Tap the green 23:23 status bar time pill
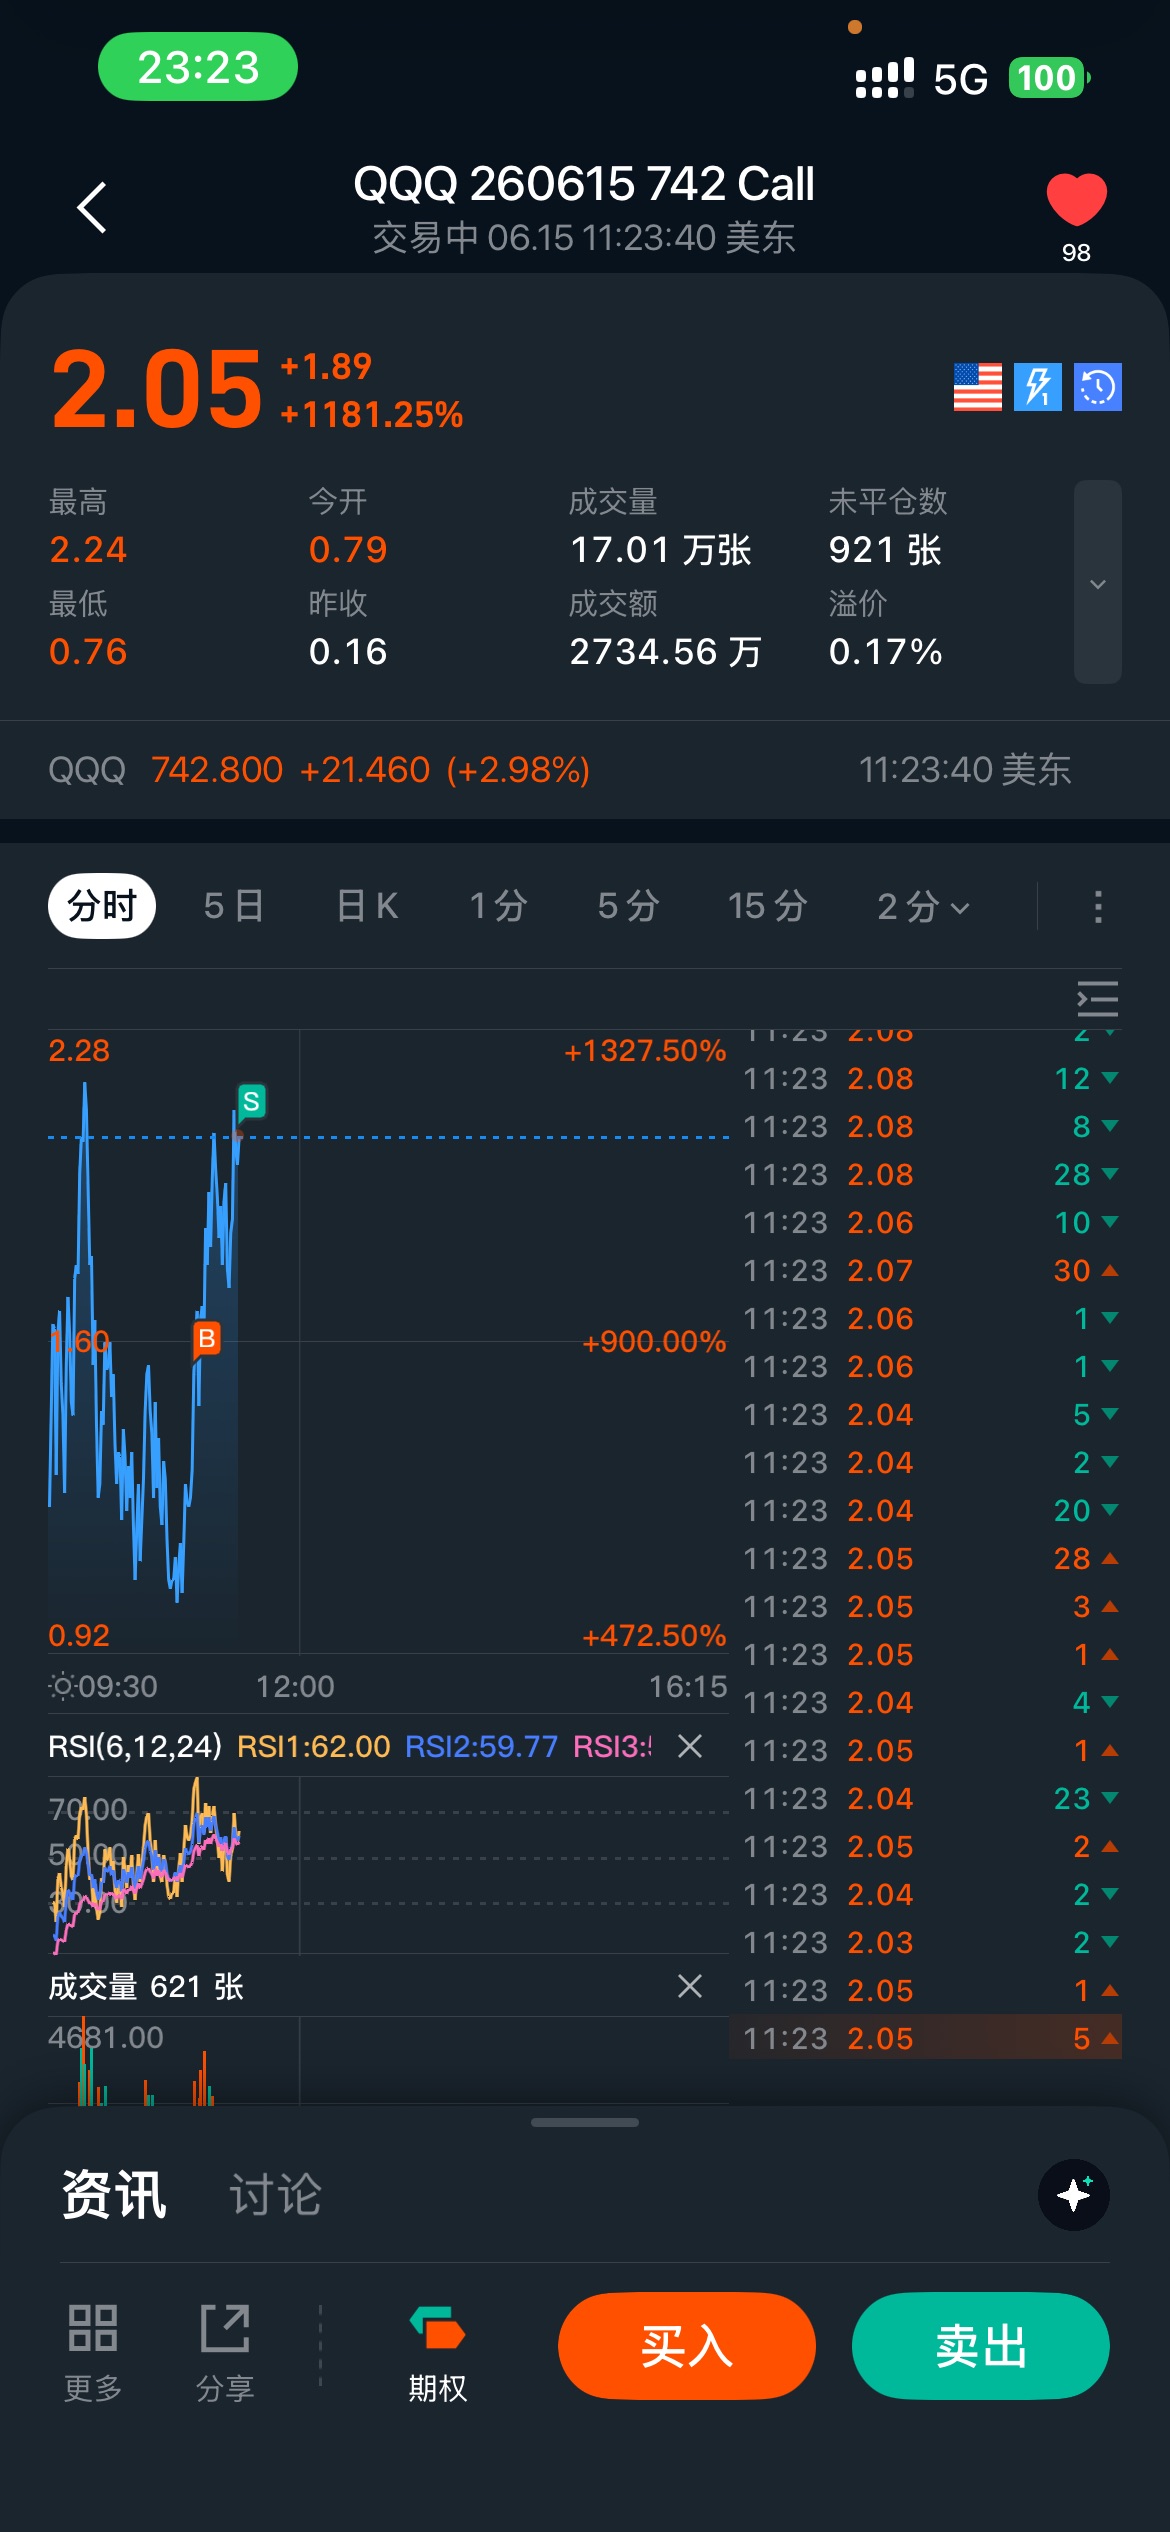The image size is (1170, 2532). coord(198,67)
